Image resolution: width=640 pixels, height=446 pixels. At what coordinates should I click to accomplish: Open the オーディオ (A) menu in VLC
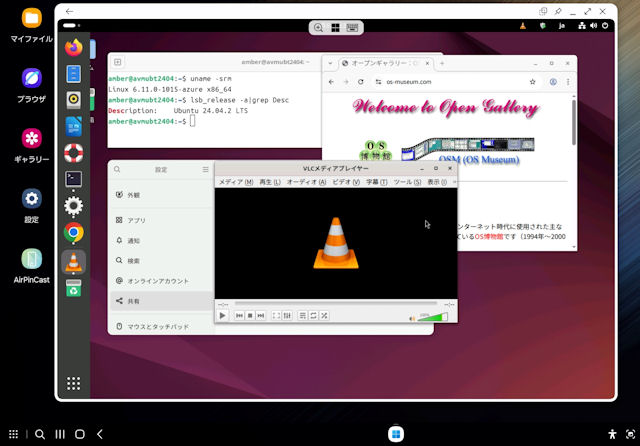306,182
